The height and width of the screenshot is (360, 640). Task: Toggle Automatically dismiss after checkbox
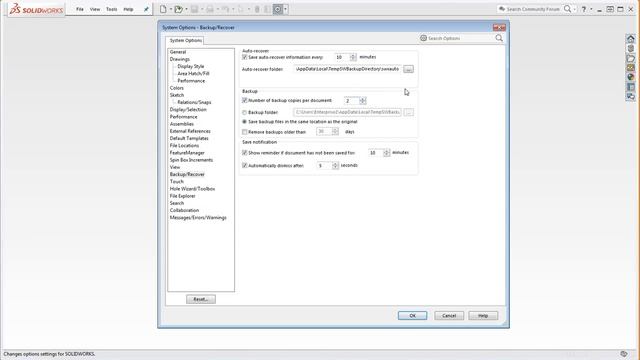245,165
